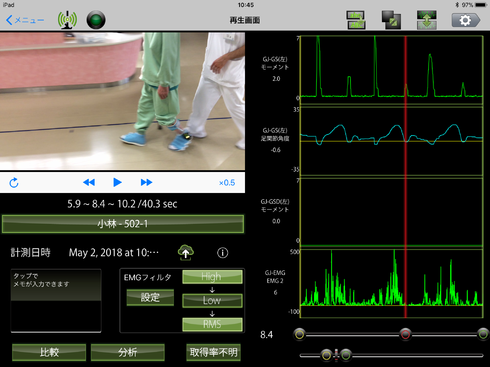Toggle the Low EMG filter
Viewport: 490px width, 367px height.
212,300
